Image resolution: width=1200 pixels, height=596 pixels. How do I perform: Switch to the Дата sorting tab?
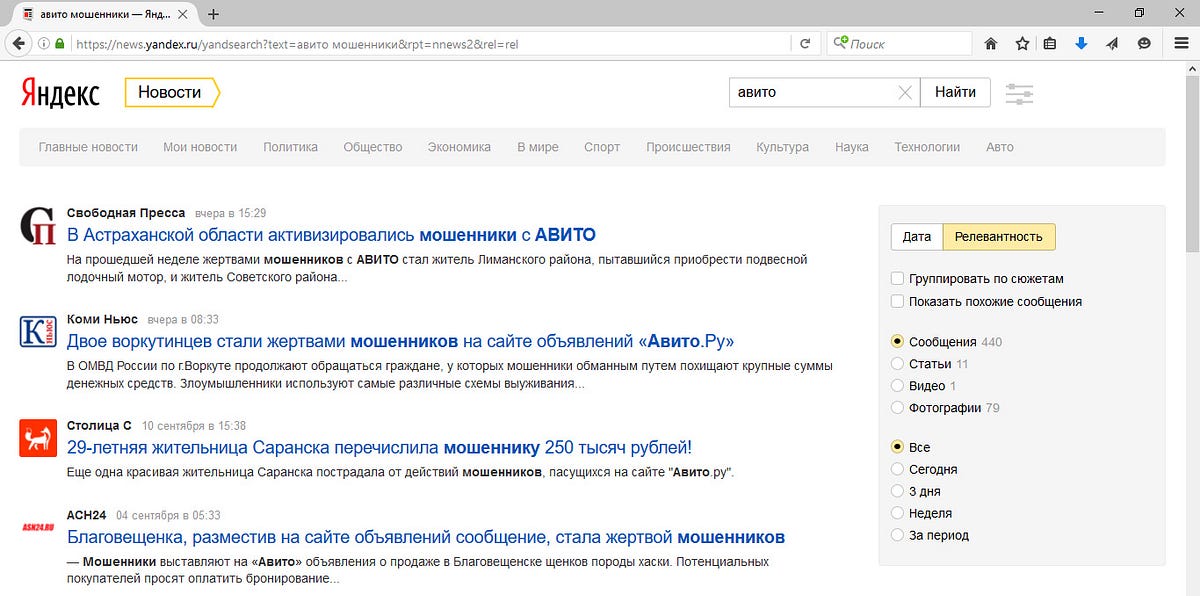pyautogui.click(x=916, y=236)
